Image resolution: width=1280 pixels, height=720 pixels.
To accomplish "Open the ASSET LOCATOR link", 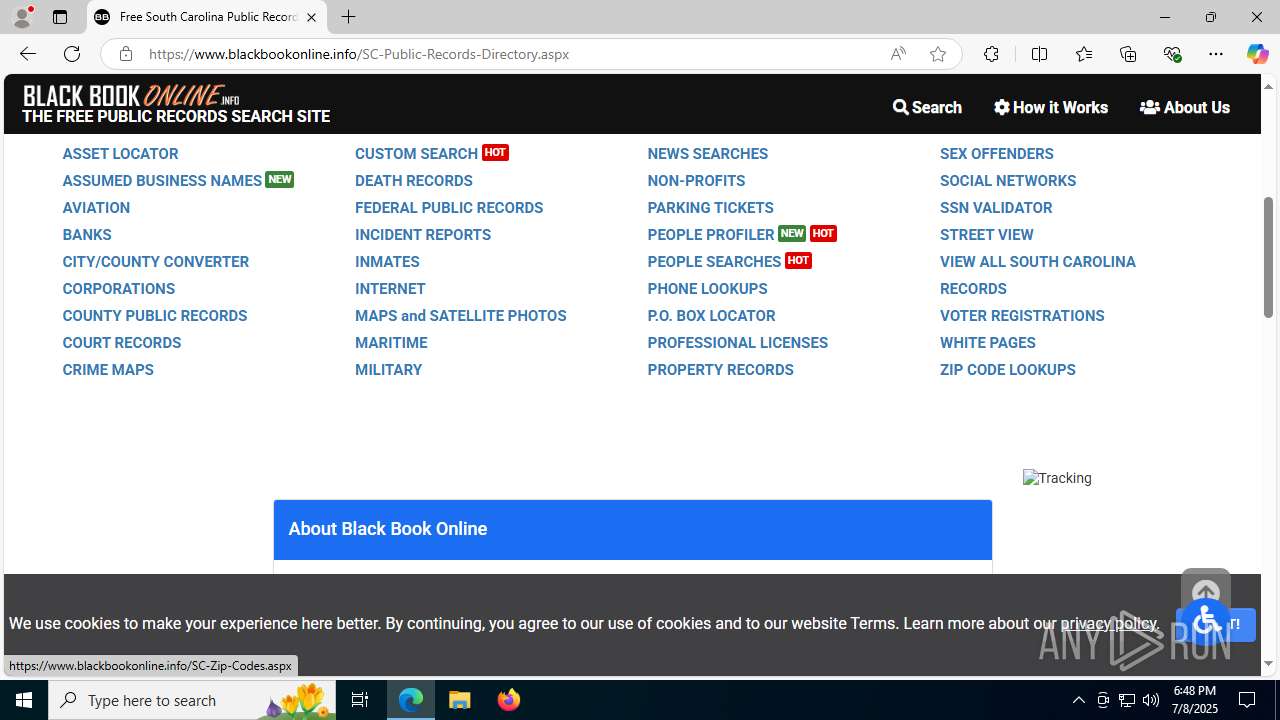I will pos(120,154).
